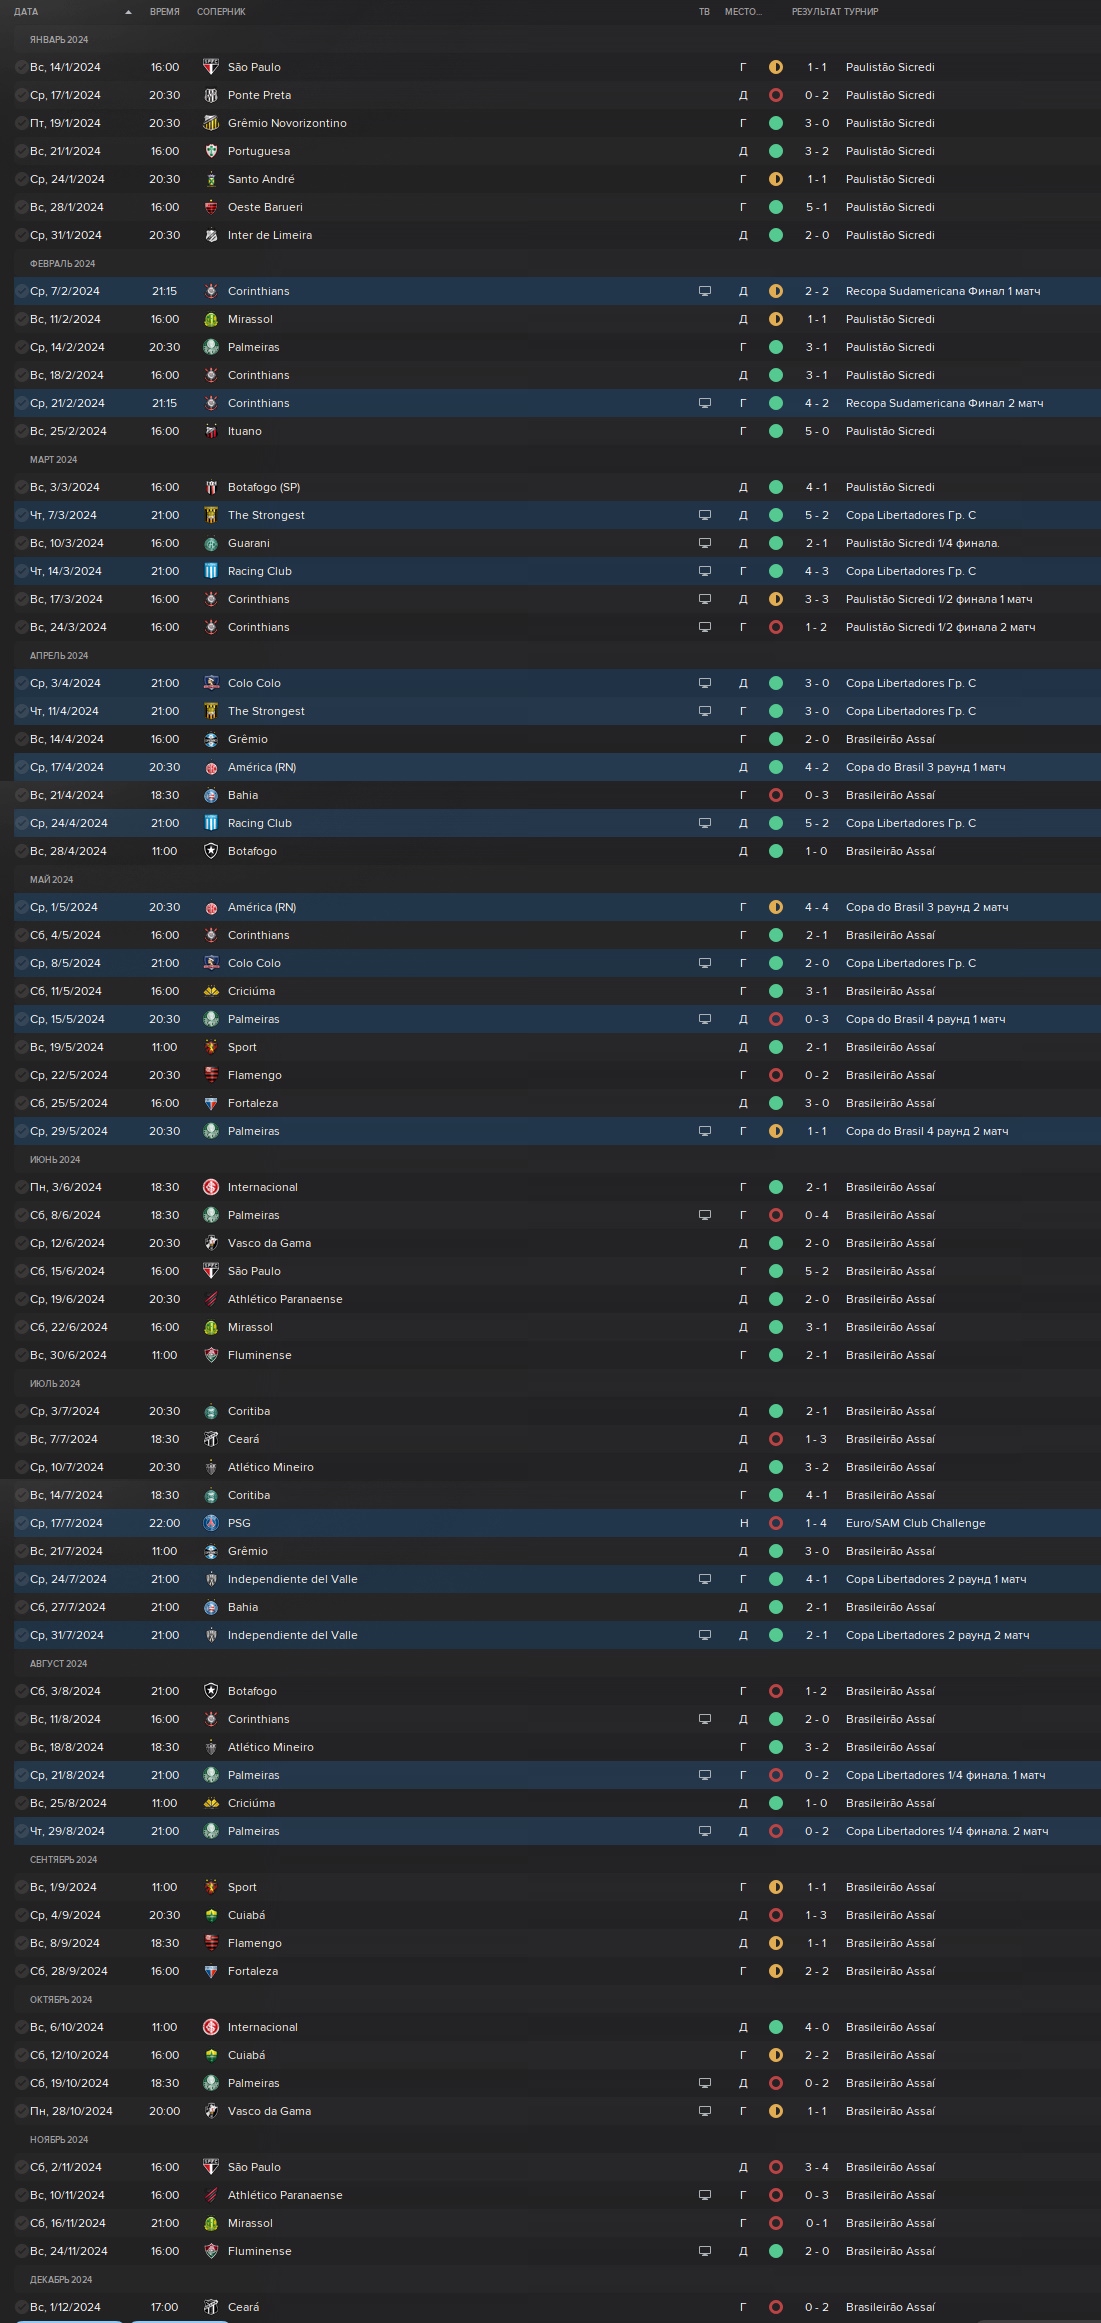Sort by the ВРЕМЯ column header
Image resolution: width=1101 pixels, height=2323 pixels.
(x=165, y=12)
